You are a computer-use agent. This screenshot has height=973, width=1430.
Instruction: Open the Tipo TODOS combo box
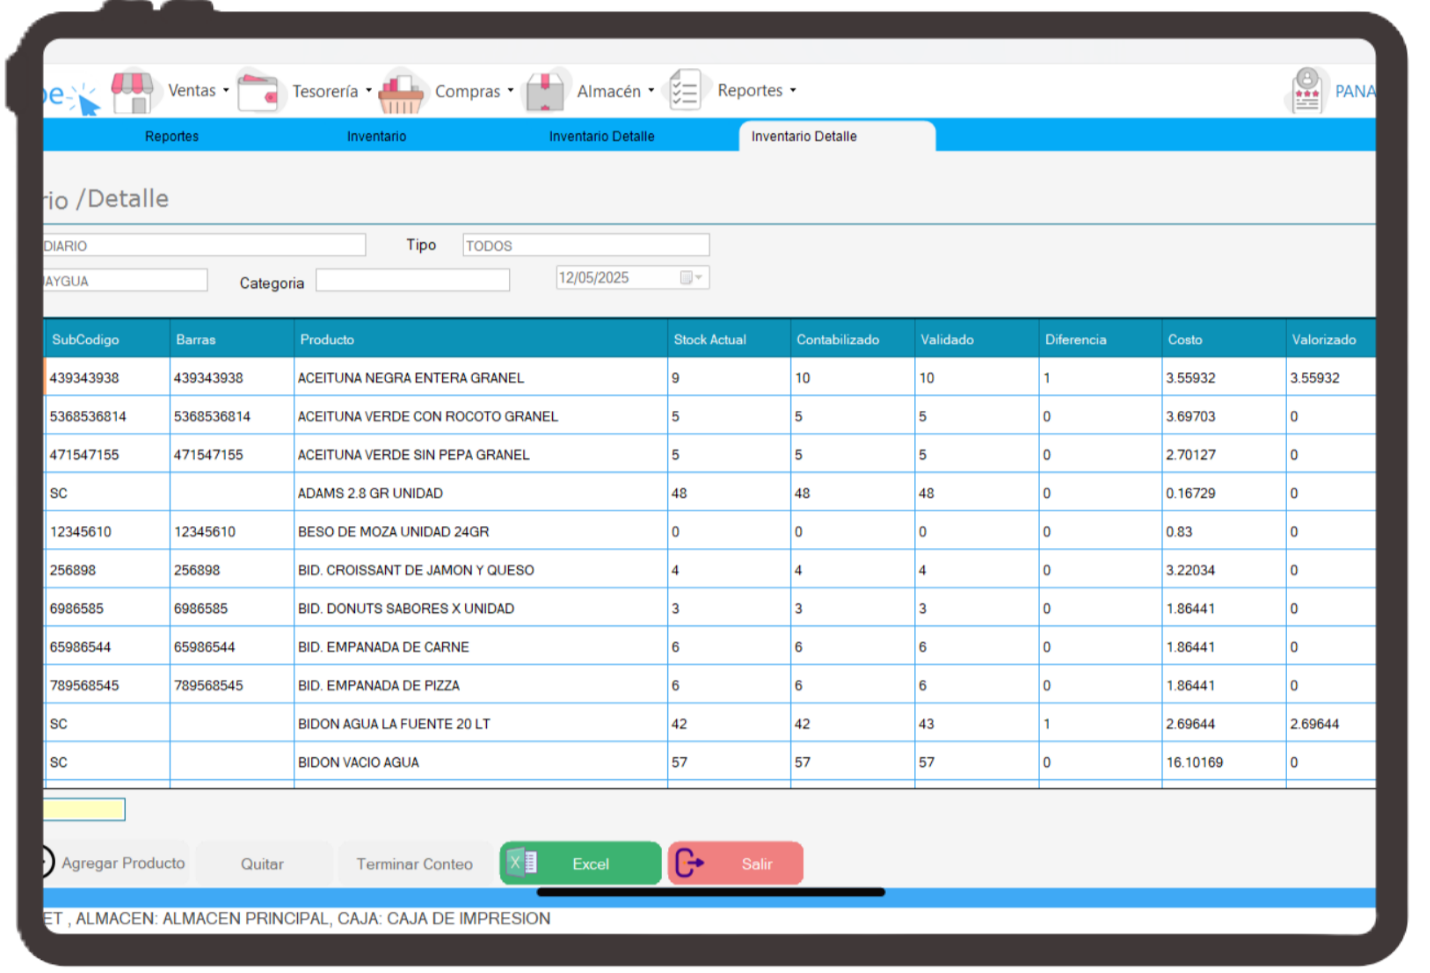[x=585, y=246]
